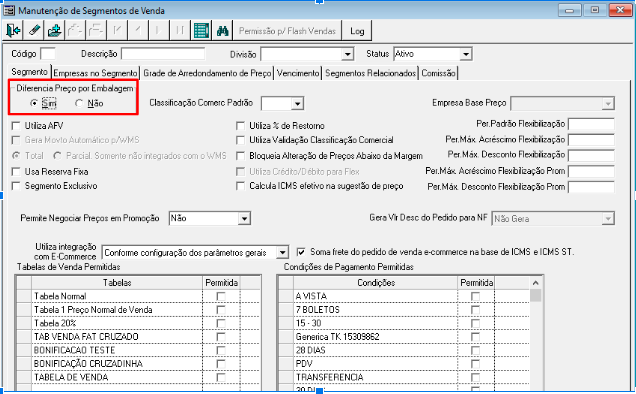
Task: Click the eraser clear-fields icon
Action: (34, 31)
